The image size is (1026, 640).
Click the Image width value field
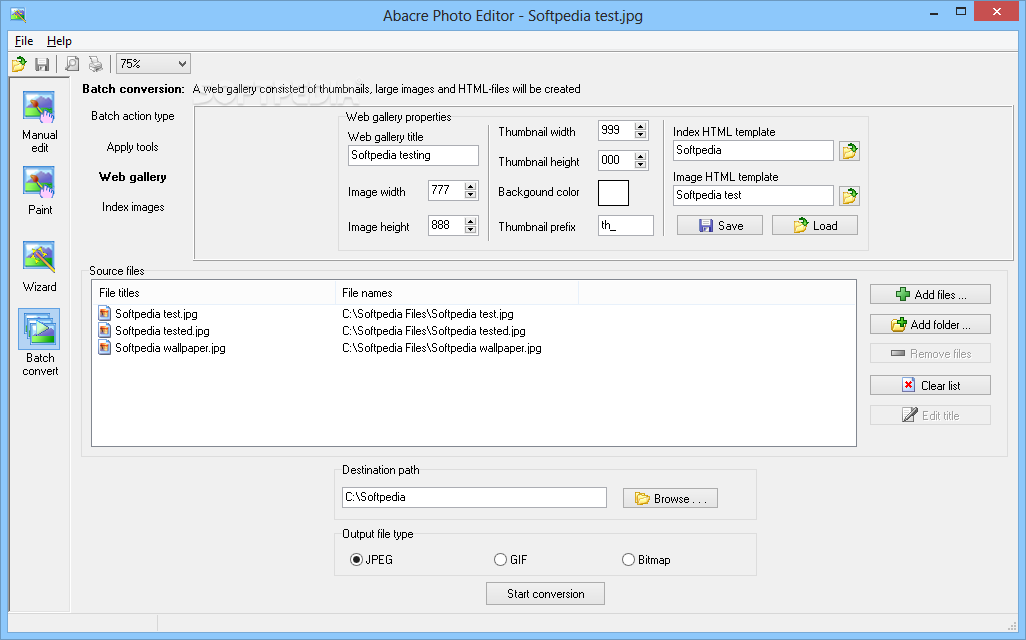(x=446, y=190)
